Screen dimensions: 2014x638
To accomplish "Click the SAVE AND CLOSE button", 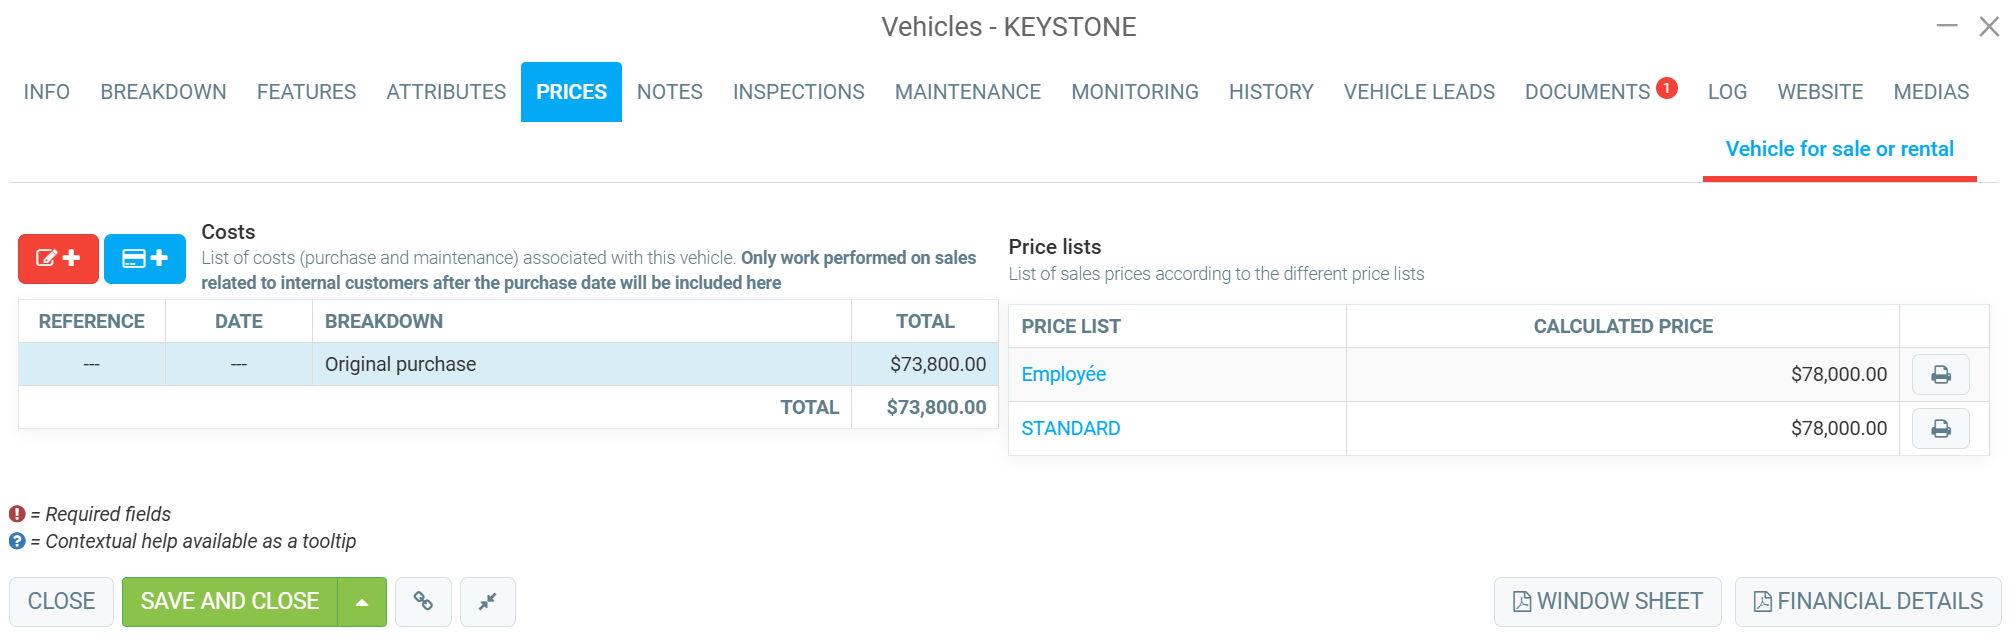I will [x=229, y=602].
